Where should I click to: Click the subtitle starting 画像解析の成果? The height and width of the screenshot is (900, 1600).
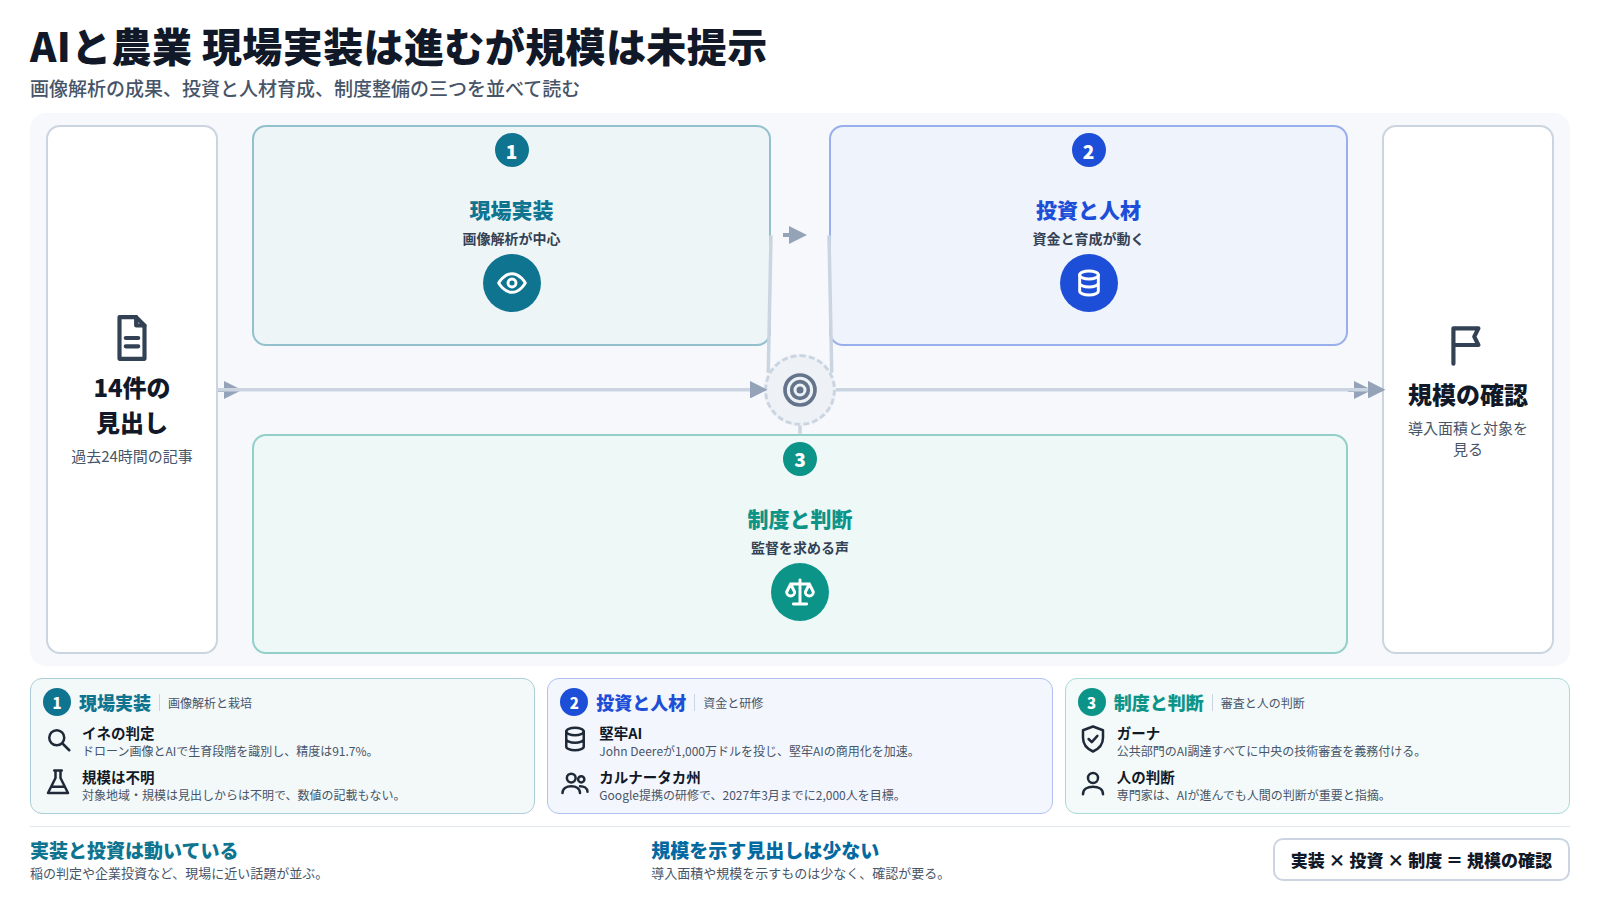pos(305,89)
